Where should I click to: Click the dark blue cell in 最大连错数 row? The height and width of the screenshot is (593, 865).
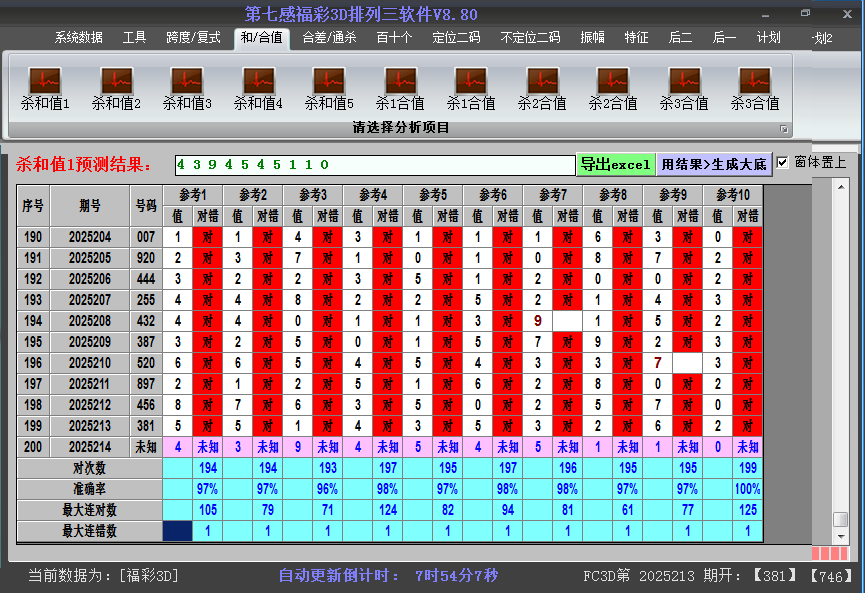178,531
